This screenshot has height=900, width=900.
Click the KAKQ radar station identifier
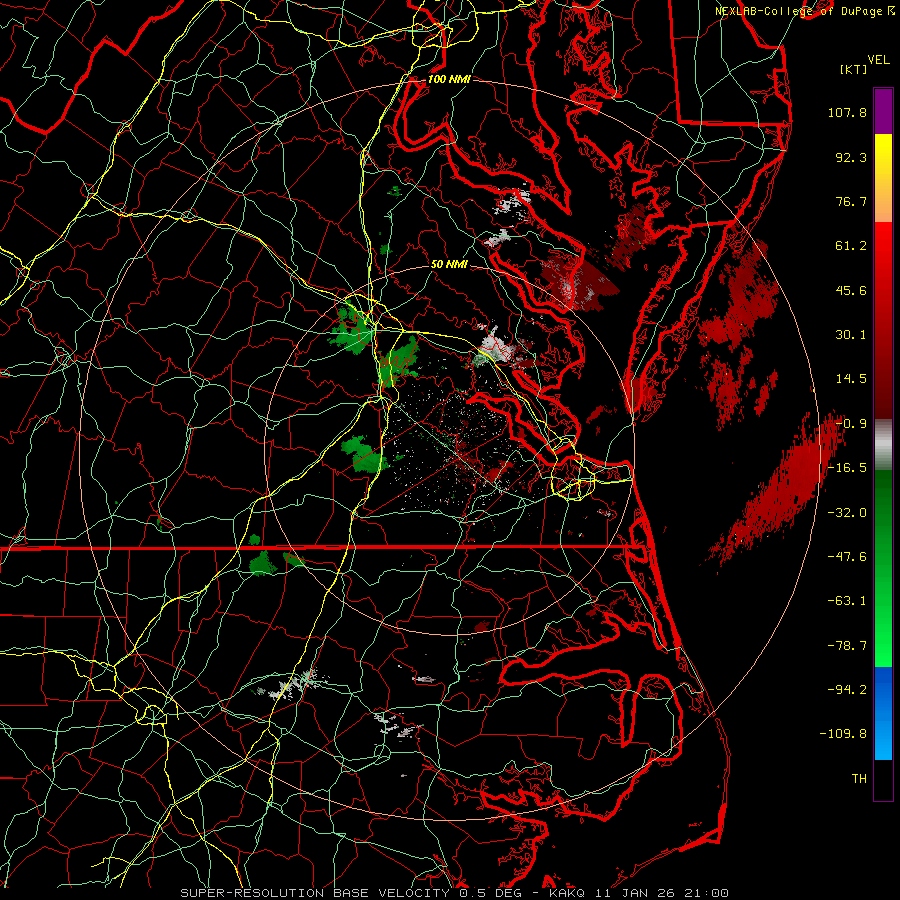(x=567, y=893)
